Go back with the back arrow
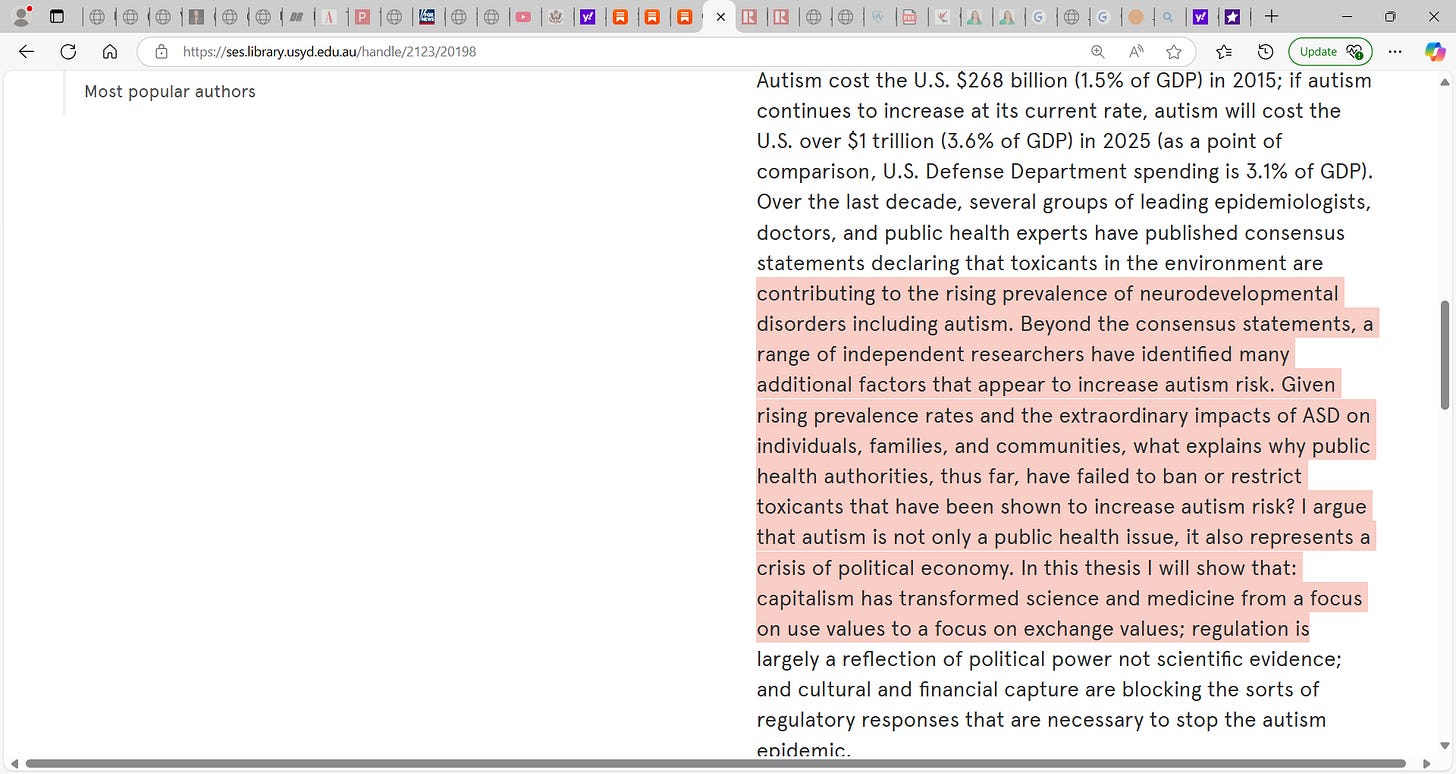1456x774 pixels. pos(26,52)
